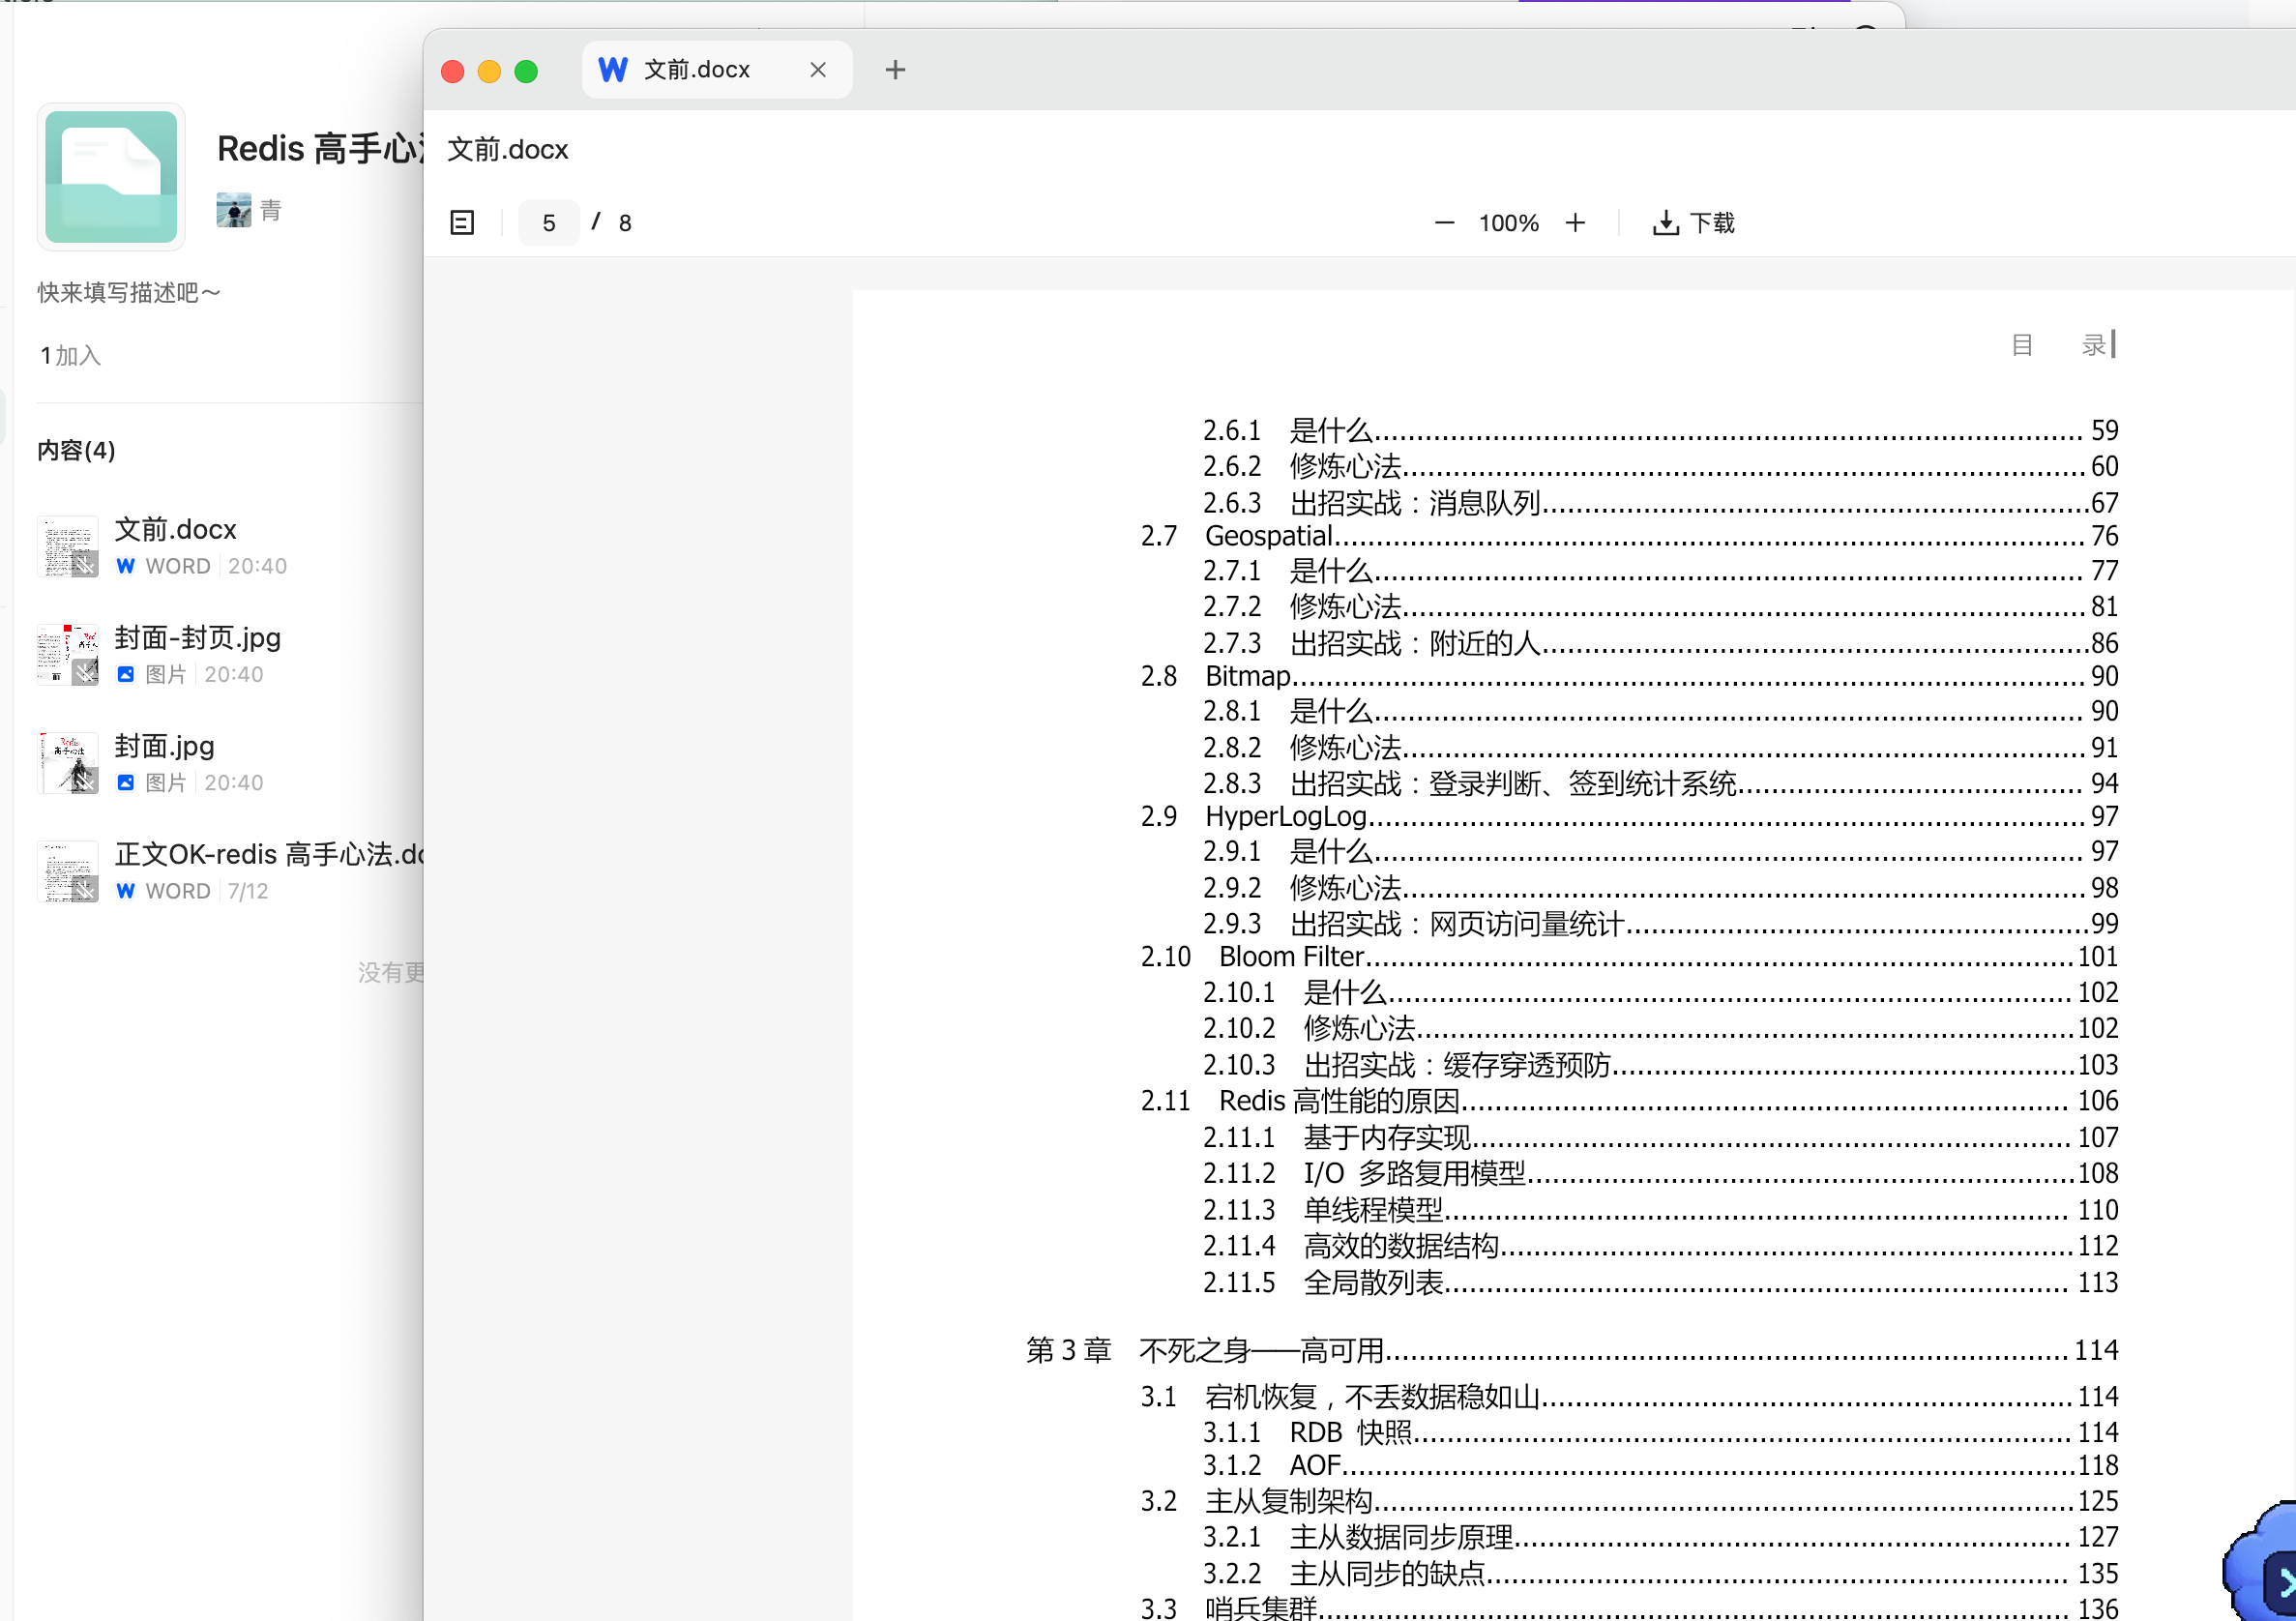This screenshot has height=1621, width=2296.
Task: Click TOC entry 2.6.3 出招实战：消息队列
Action: [1660, 503]
